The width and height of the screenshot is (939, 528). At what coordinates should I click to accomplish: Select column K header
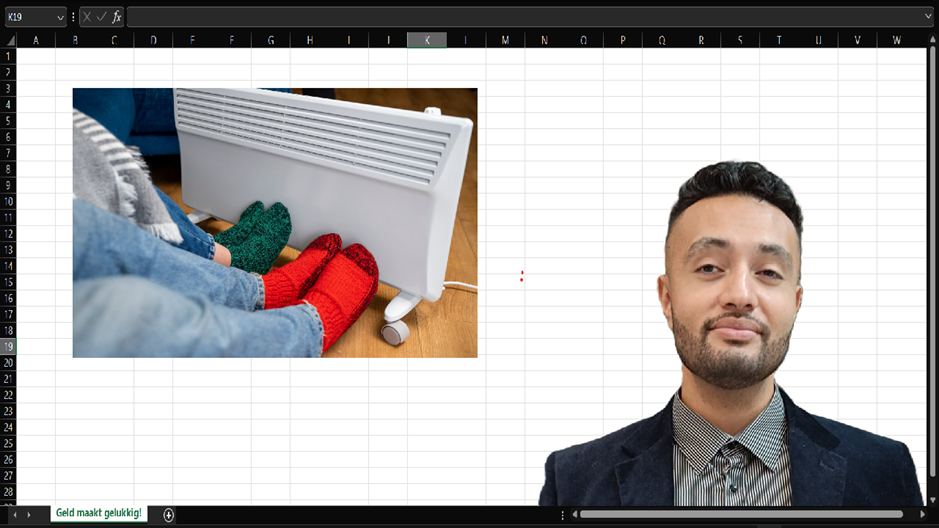427,40
